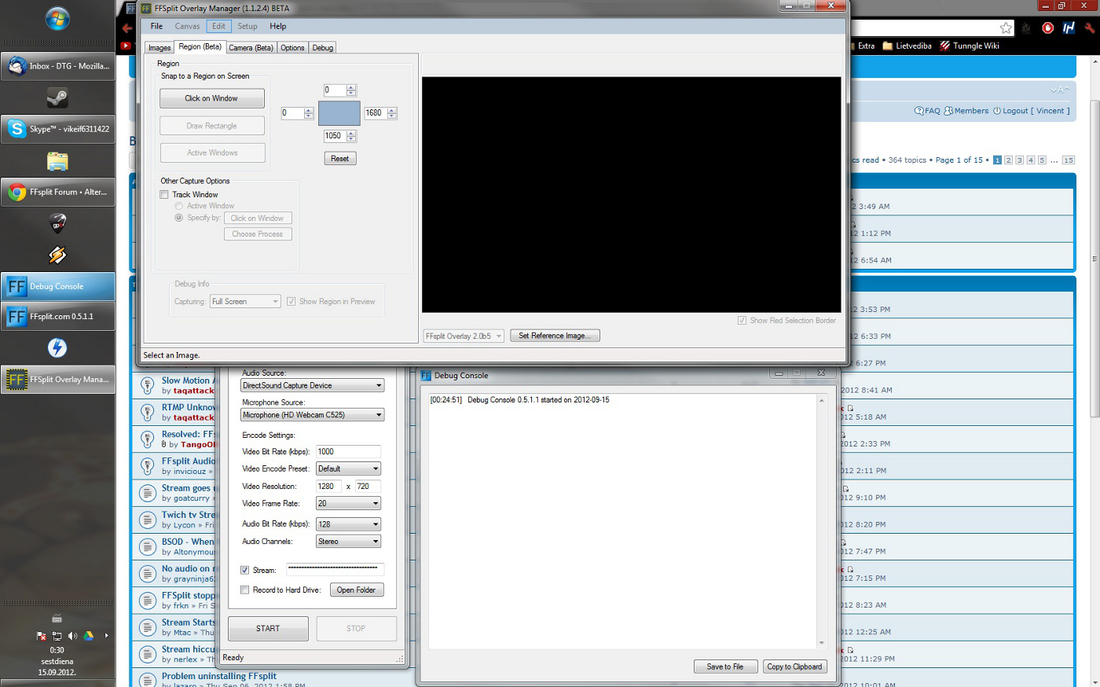The width and height of the screenshot is (1100, 687).
Task: Open the File menu in Overlay Manager
Action: (156, 26)
